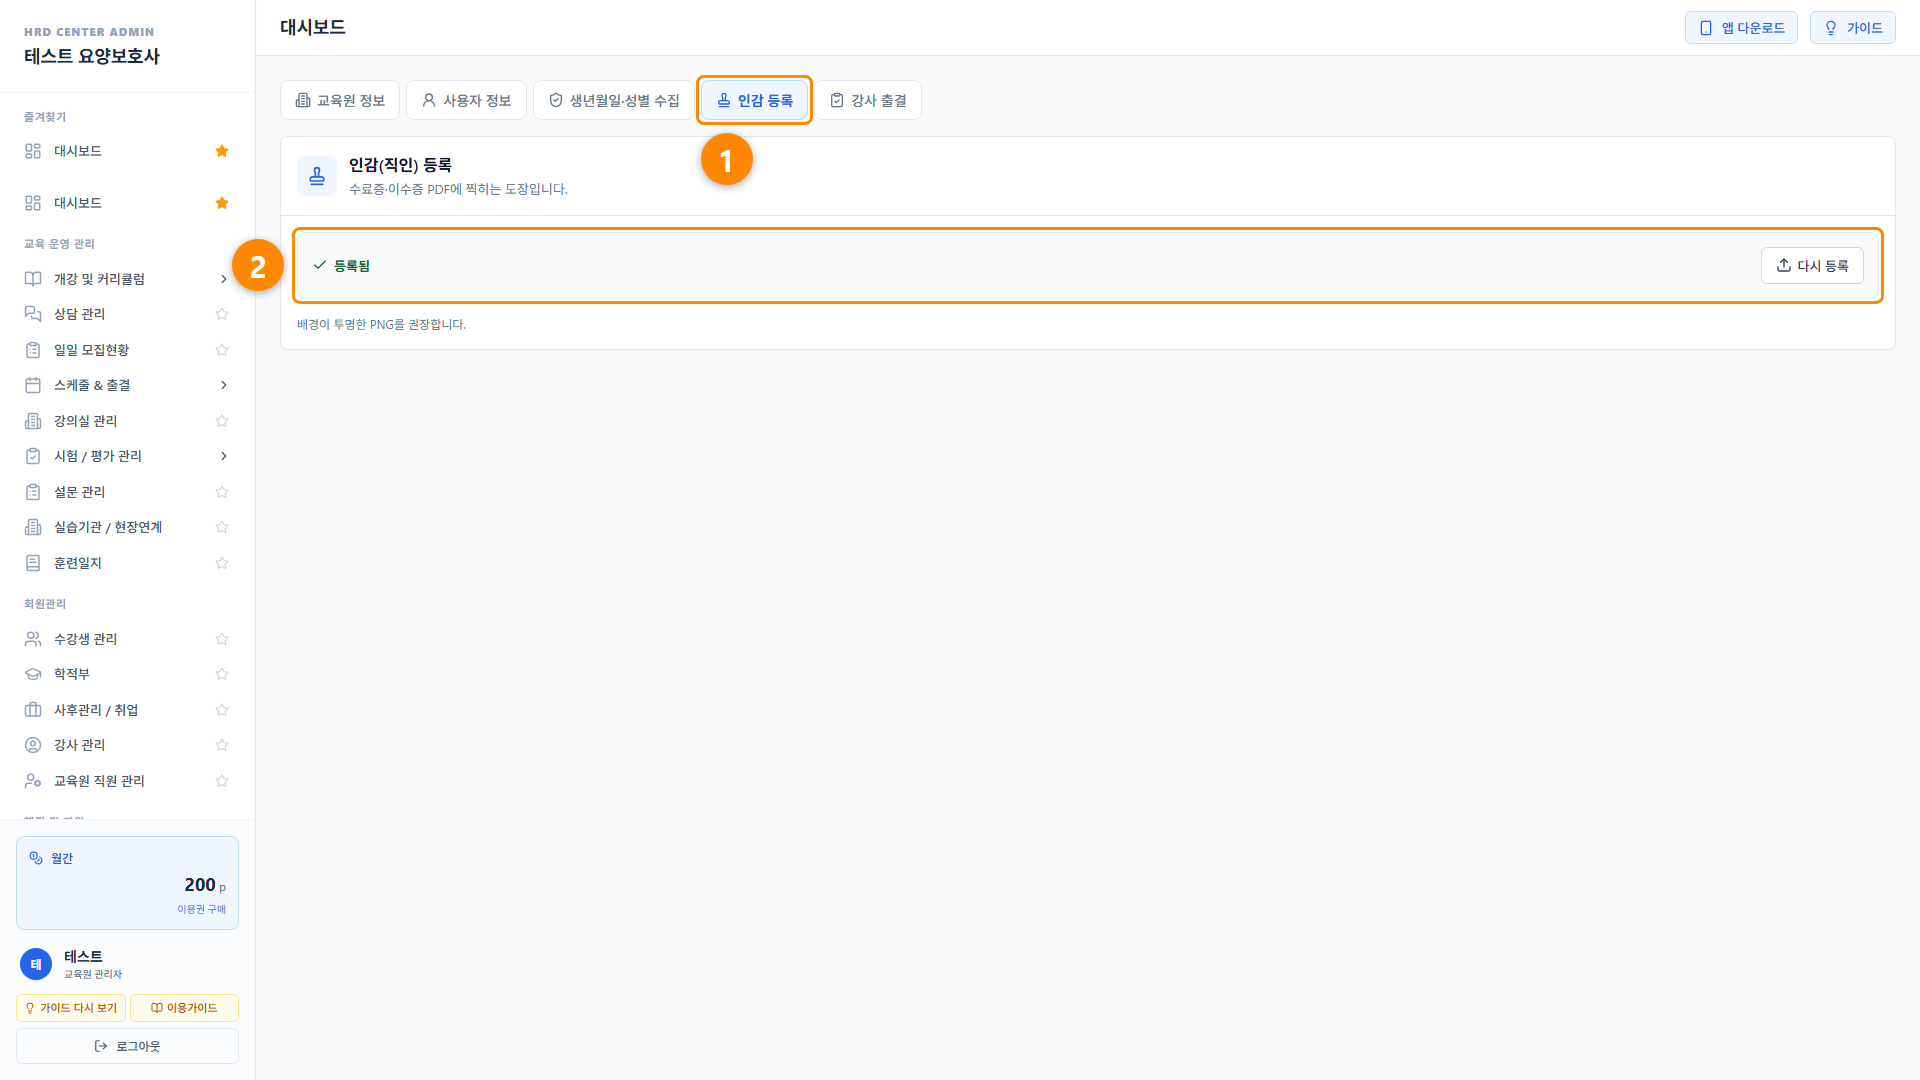
Task: Click the 상담 관리 chat icon
Action: point(33,314)
